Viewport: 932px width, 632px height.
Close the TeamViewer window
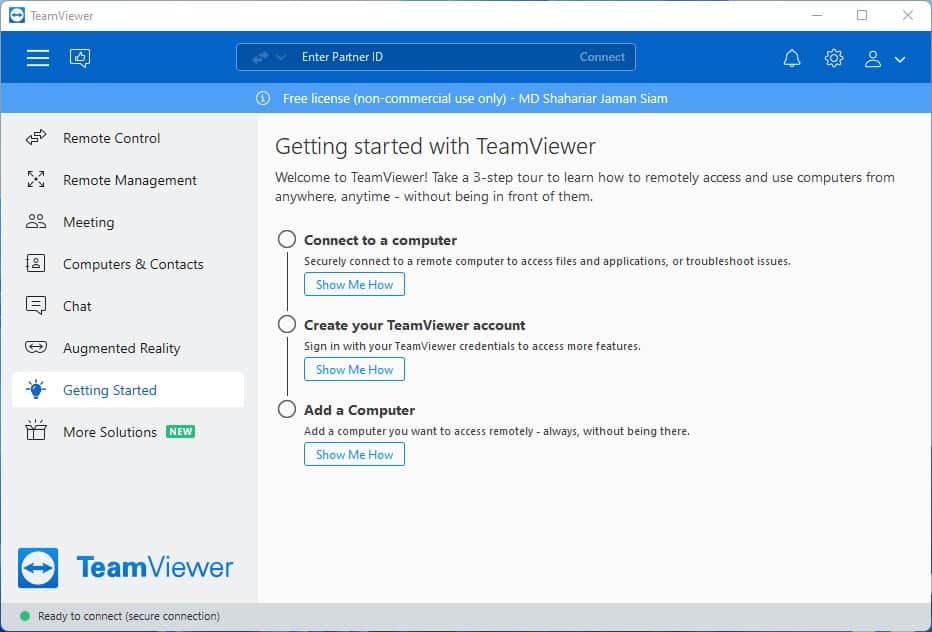908,15
